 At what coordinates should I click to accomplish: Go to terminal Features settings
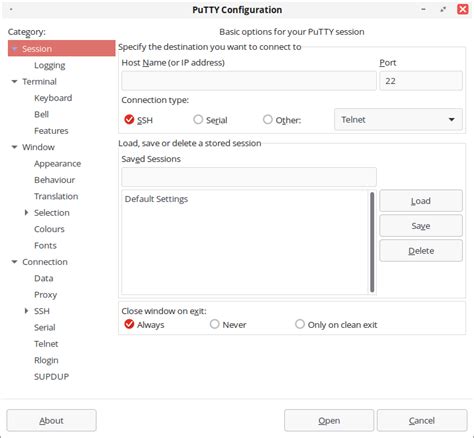point(51,131)
